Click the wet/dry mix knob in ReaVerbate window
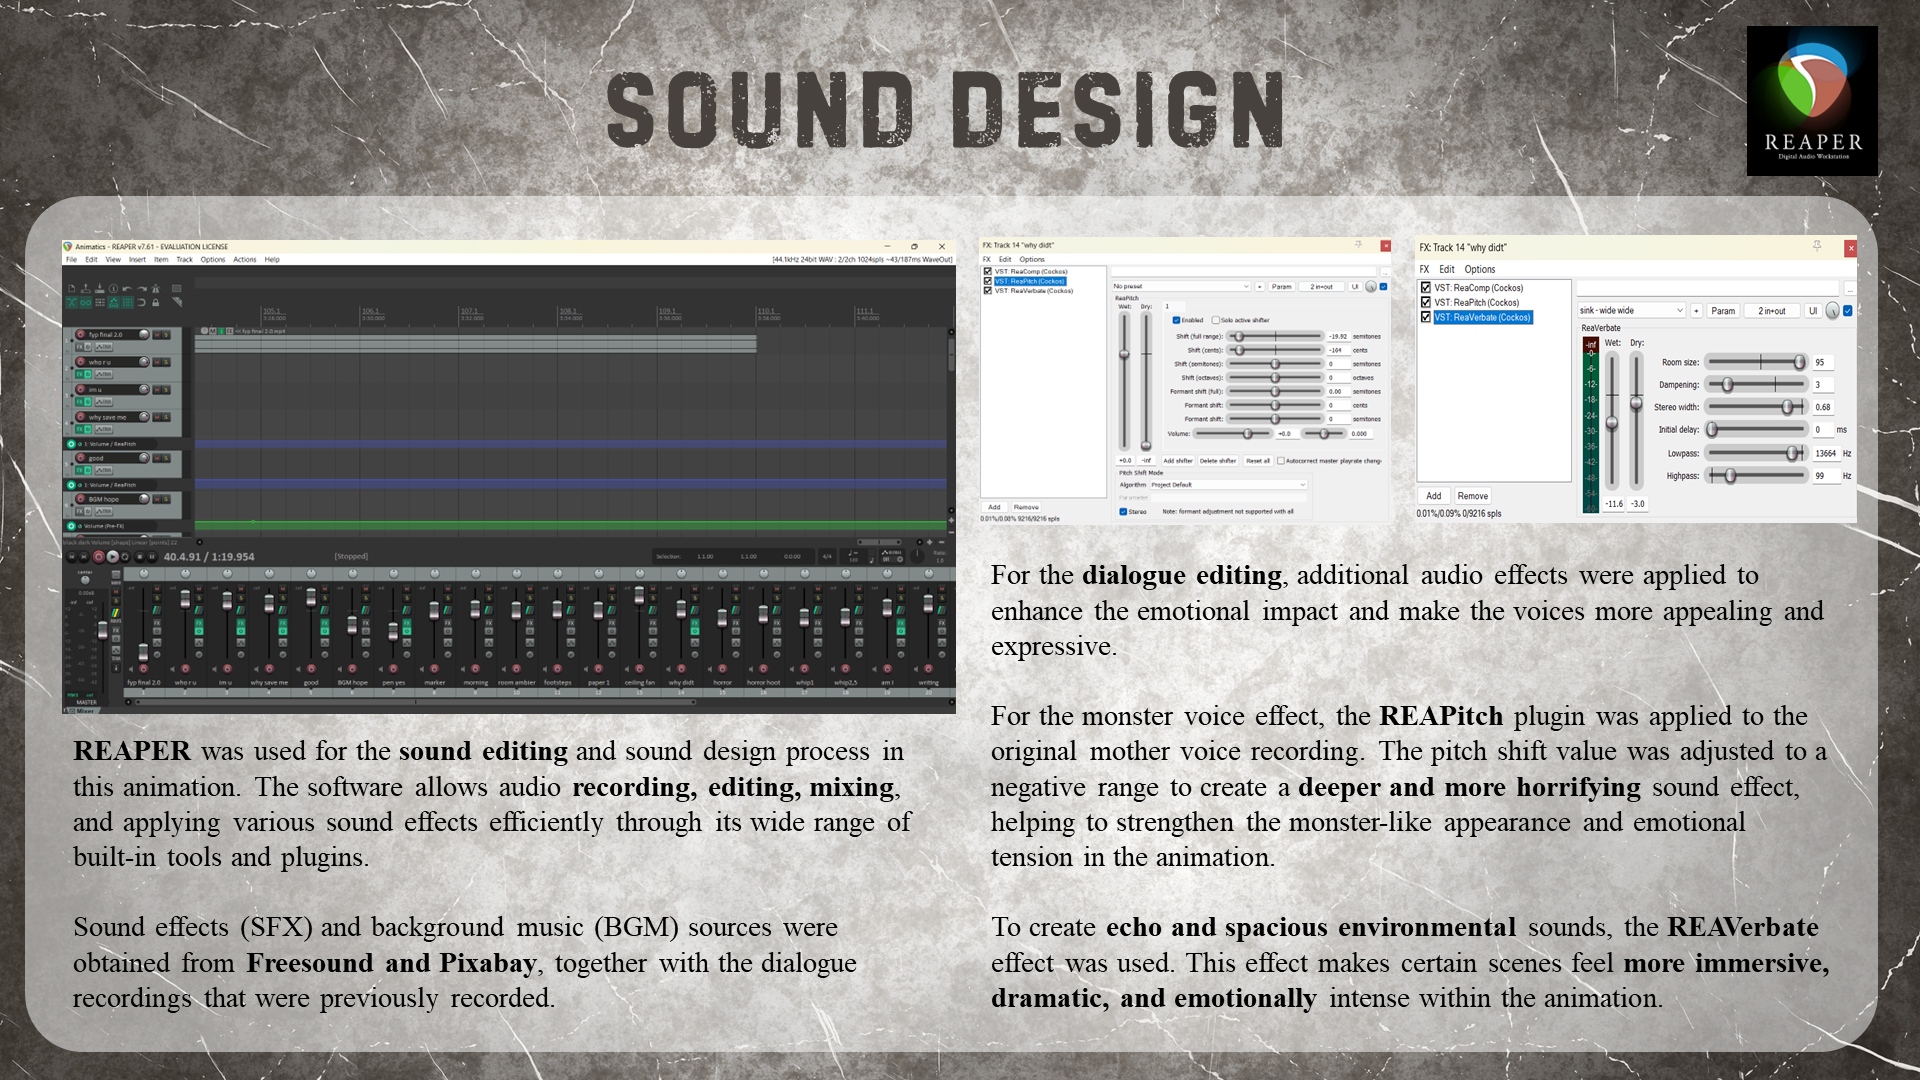Screen dimensions: 1920x1080 tap(1832, 311)
